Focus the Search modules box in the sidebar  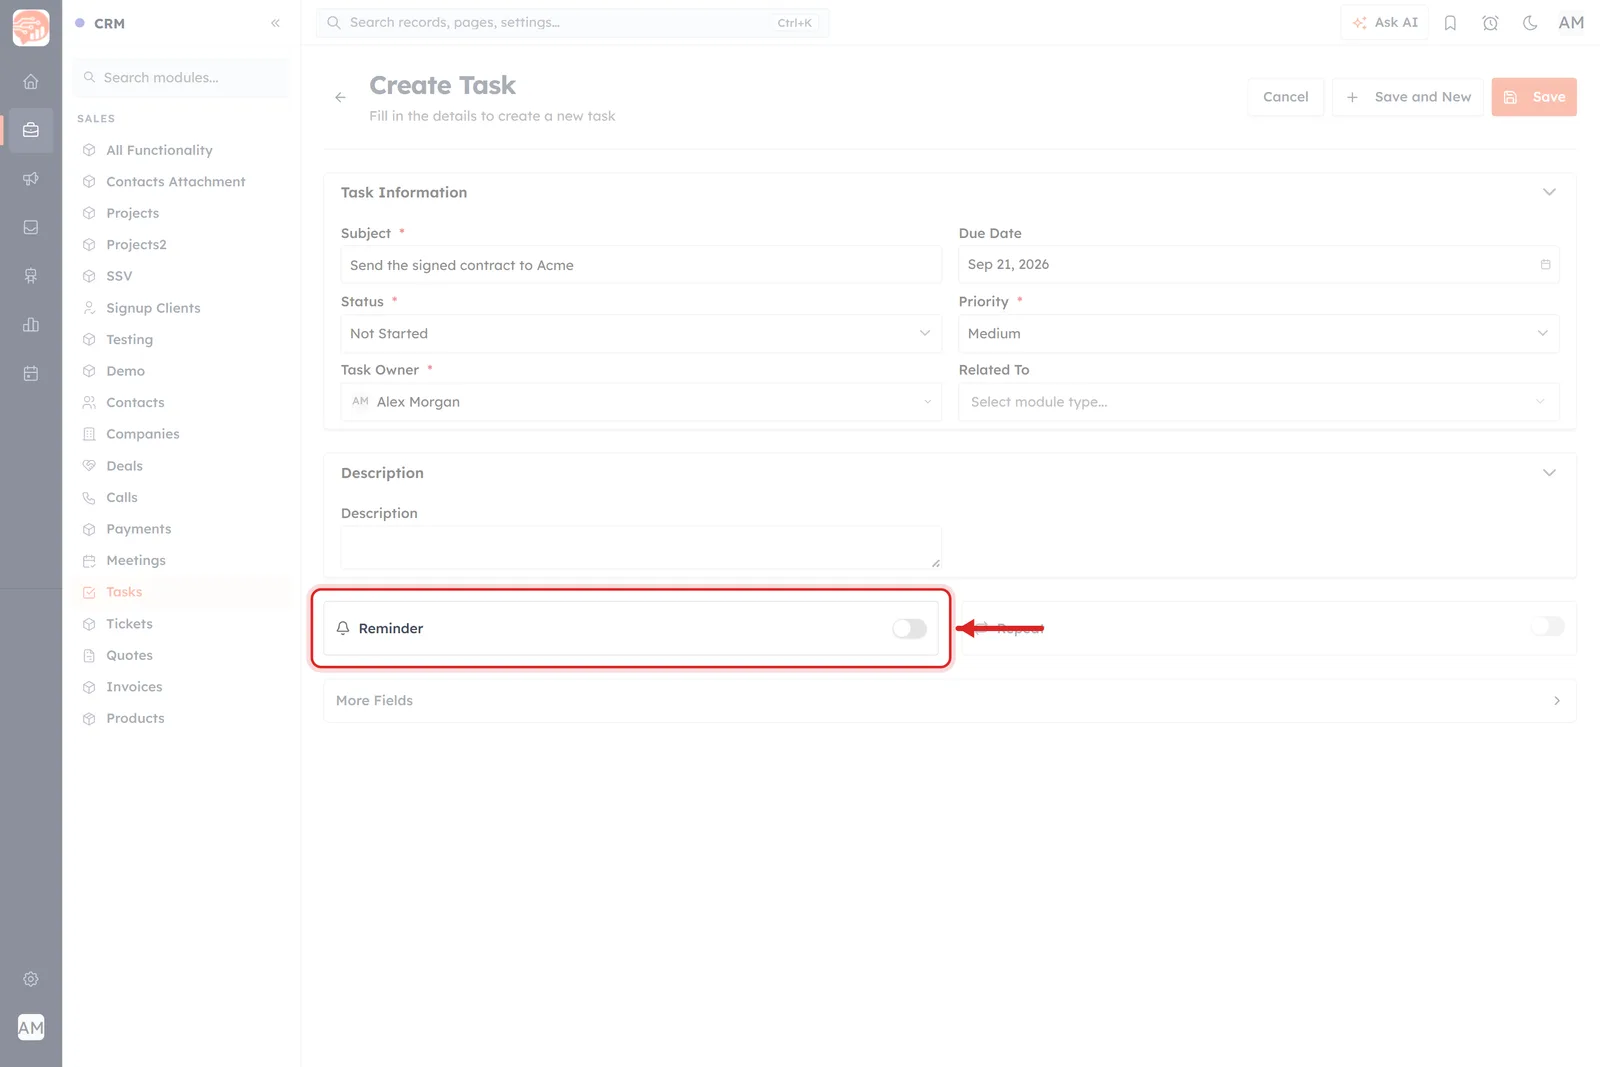(x=181, y=78)
